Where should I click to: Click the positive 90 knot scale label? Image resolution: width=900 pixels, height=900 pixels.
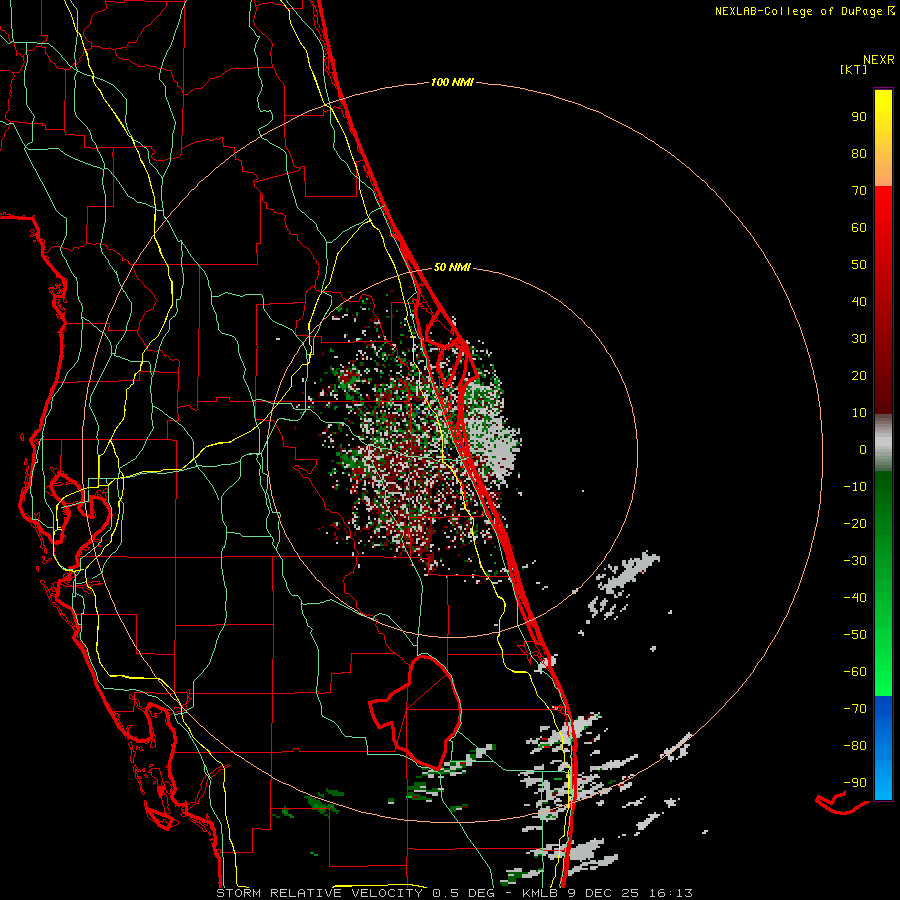tap(859, 117)
